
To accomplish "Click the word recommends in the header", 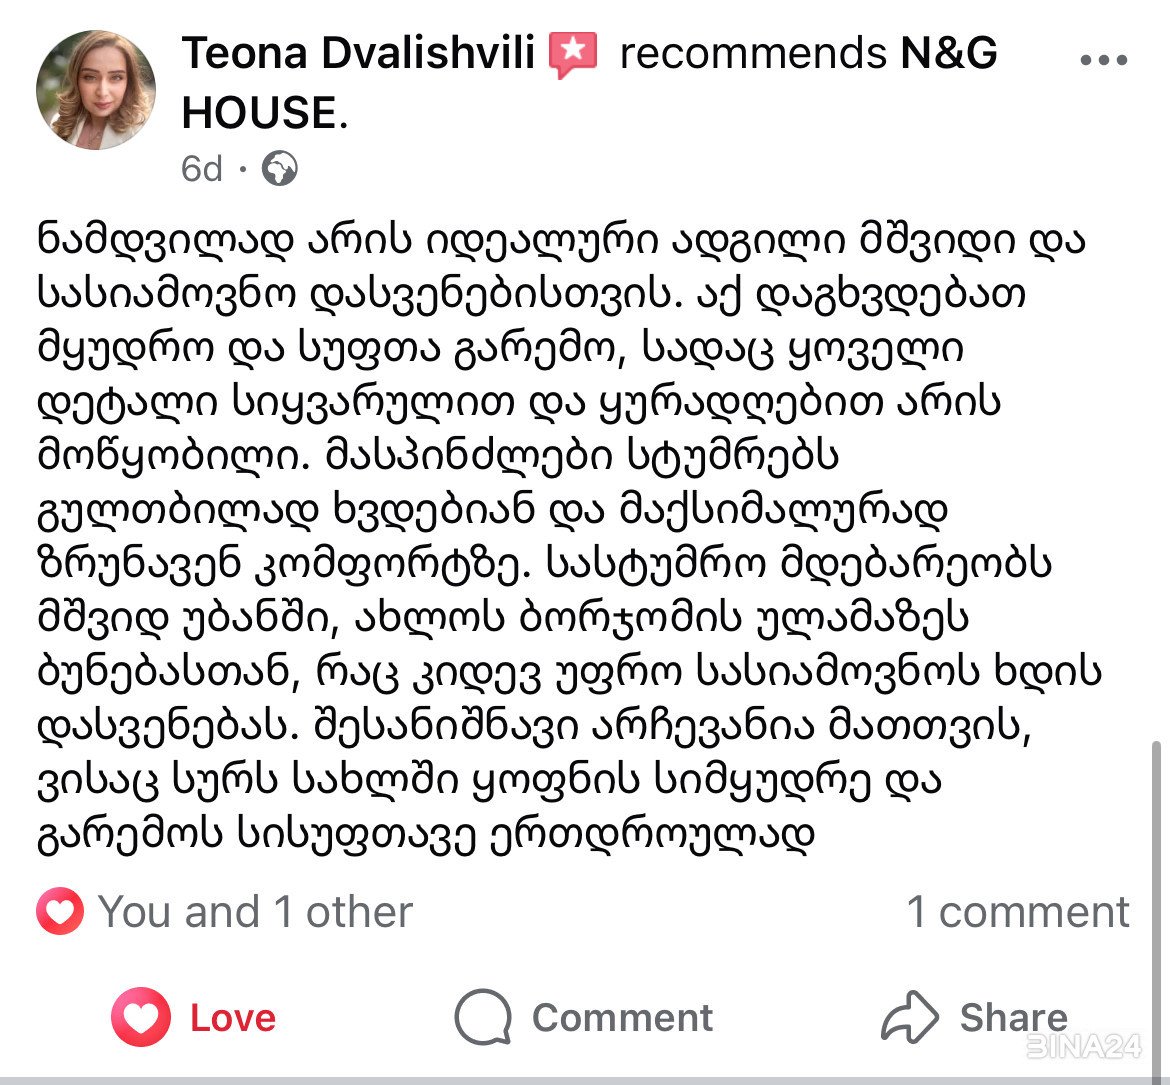I will pos(753,54).
